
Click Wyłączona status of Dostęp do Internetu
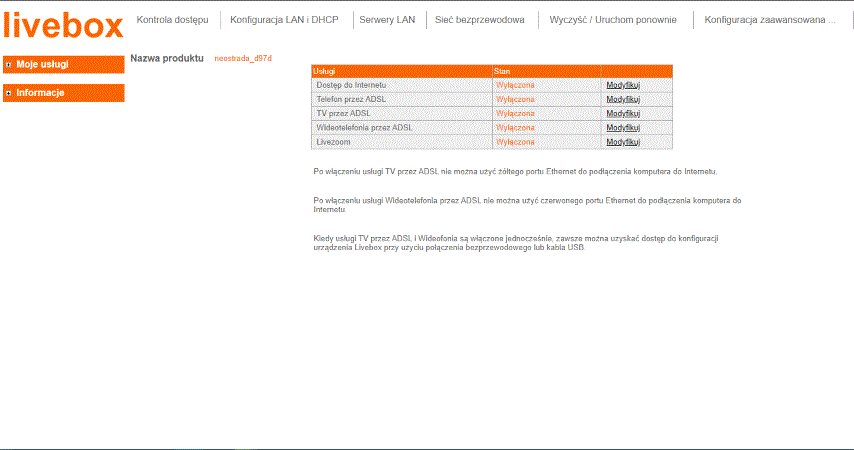tap(515, 85)
